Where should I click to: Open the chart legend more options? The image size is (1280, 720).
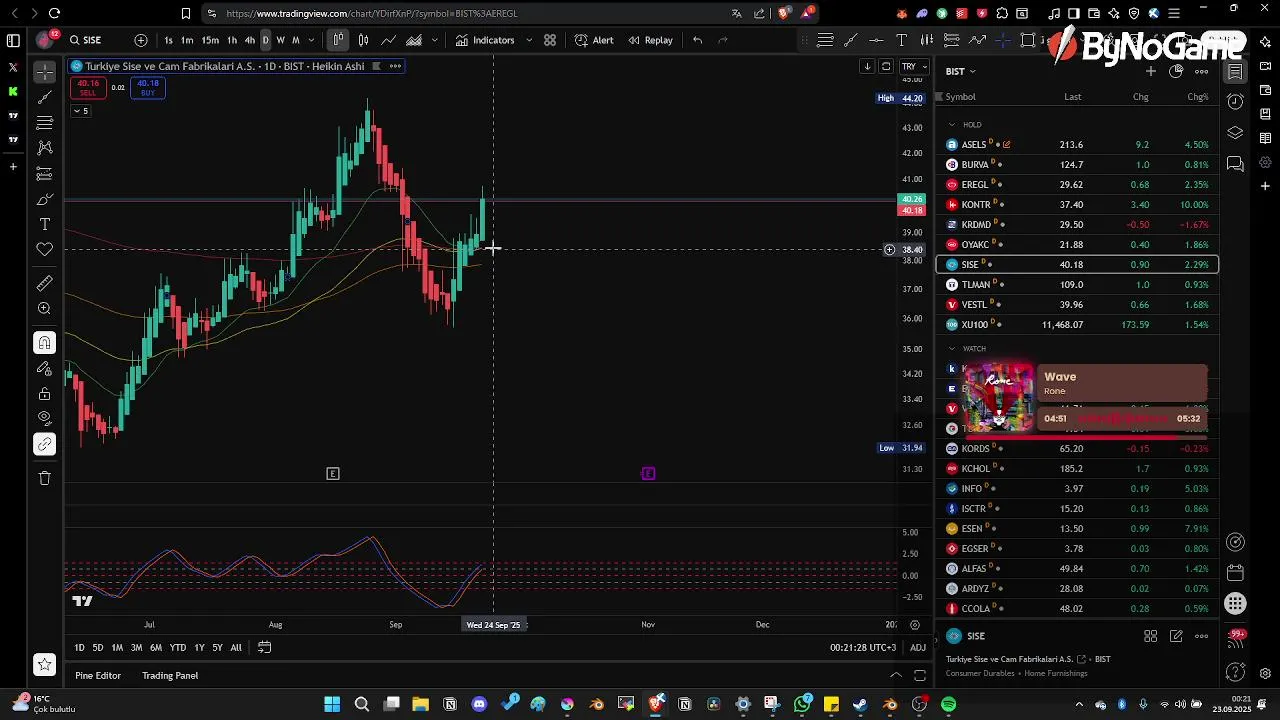coord(395,66)
